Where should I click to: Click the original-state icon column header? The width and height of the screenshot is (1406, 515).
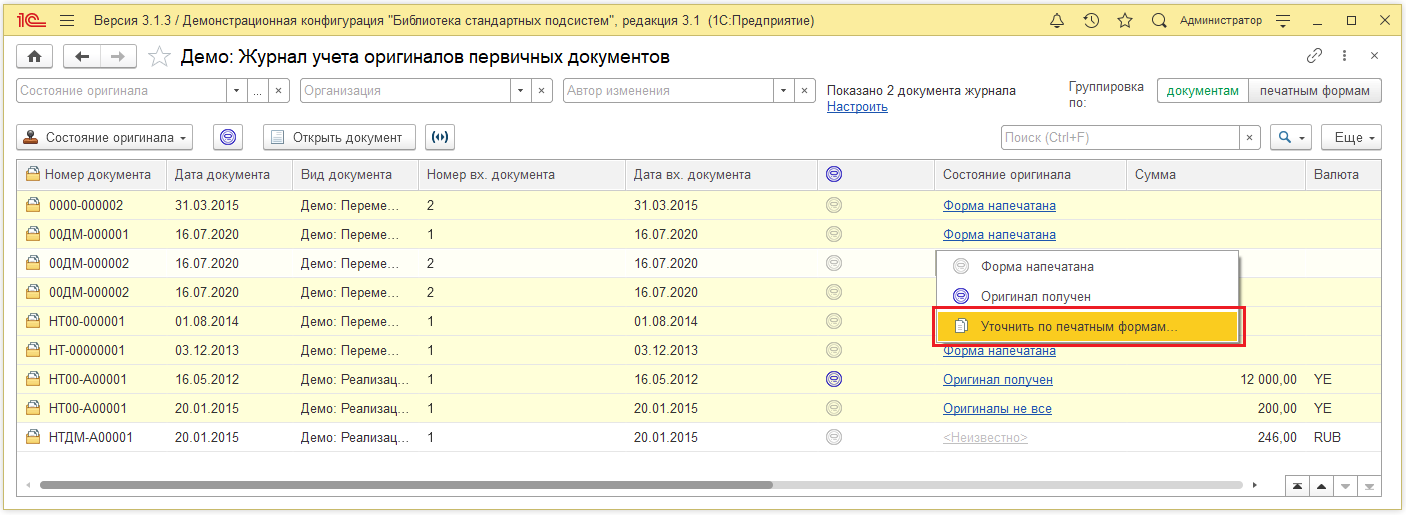pyautogui.click(x=834, y=174)
